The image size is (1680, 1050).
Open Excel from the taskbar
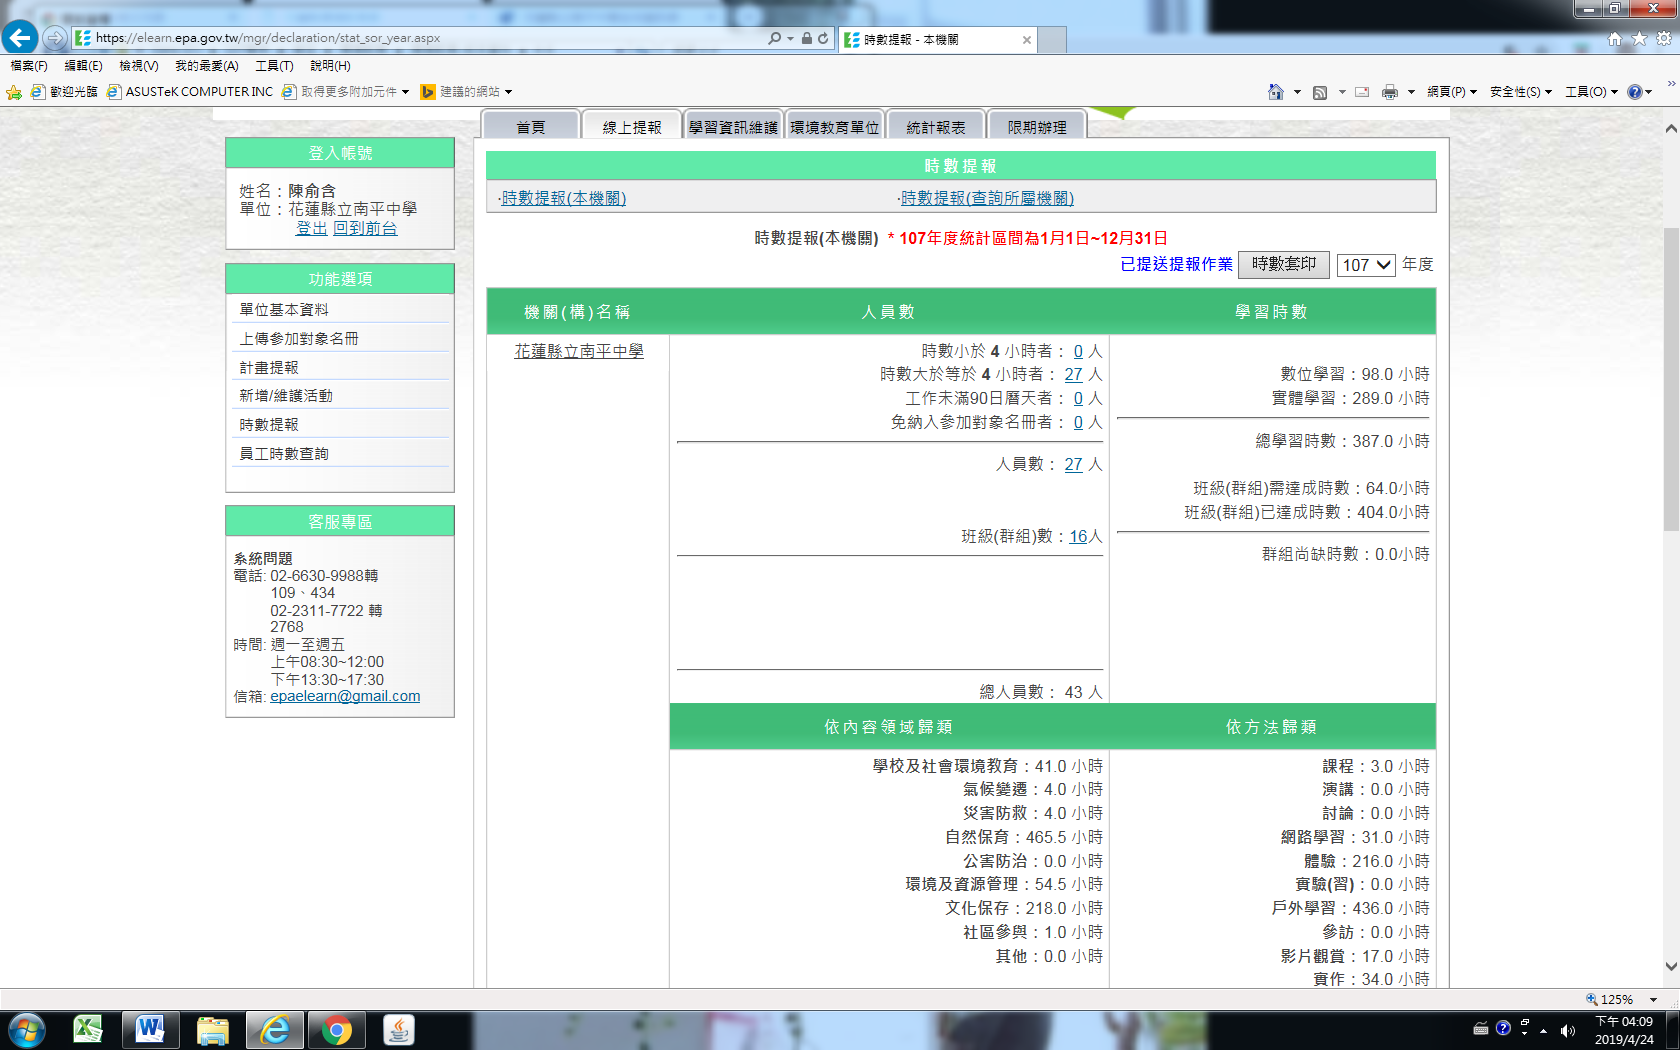click(88, 1030)
